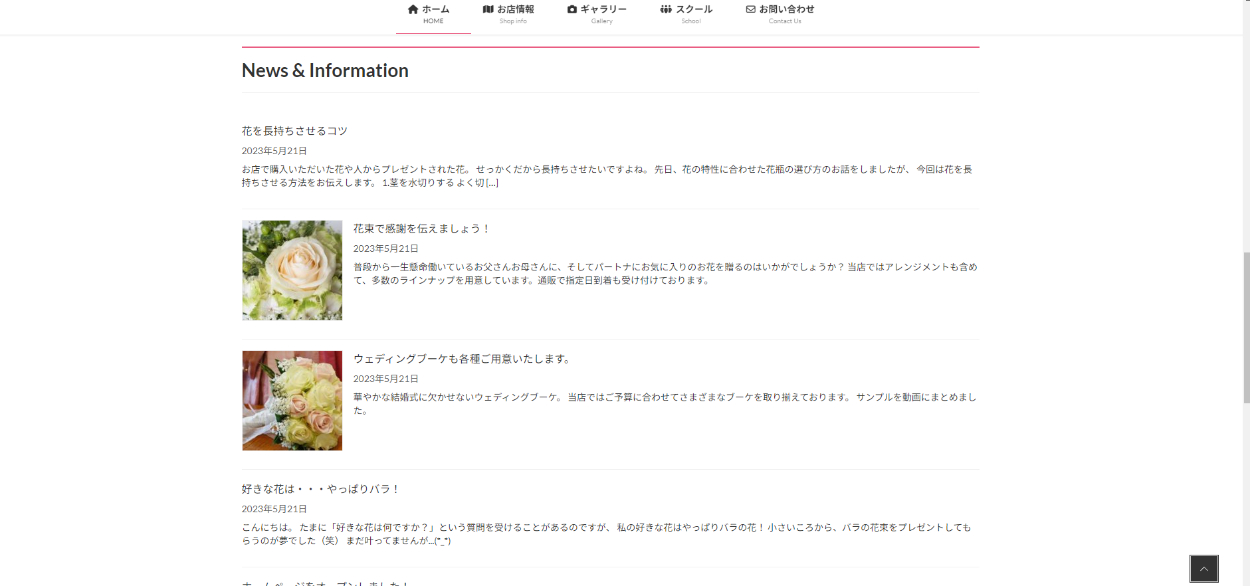Open the ギャラリー menu label
The height and width of the screenshot is (586, 1250).
tap(603, 9)
